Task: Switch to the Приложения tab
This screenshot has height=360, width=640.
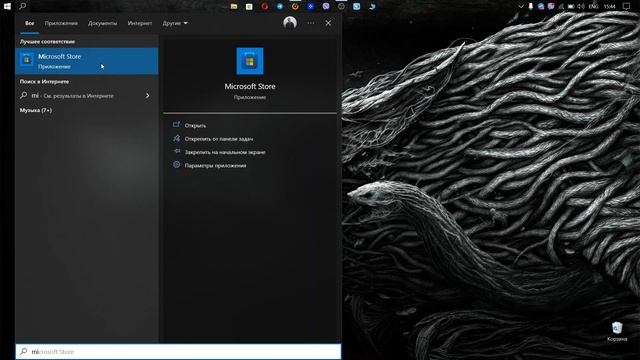Action: click(x=61, y=23)
